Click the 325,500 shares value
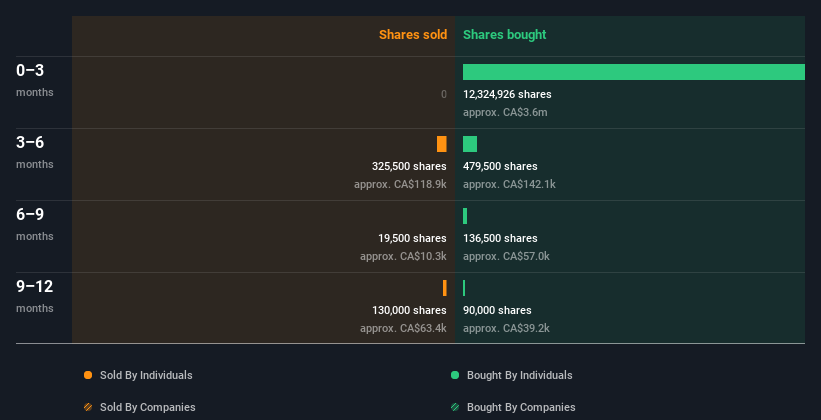The image size is (821, 420). (409, 167)
